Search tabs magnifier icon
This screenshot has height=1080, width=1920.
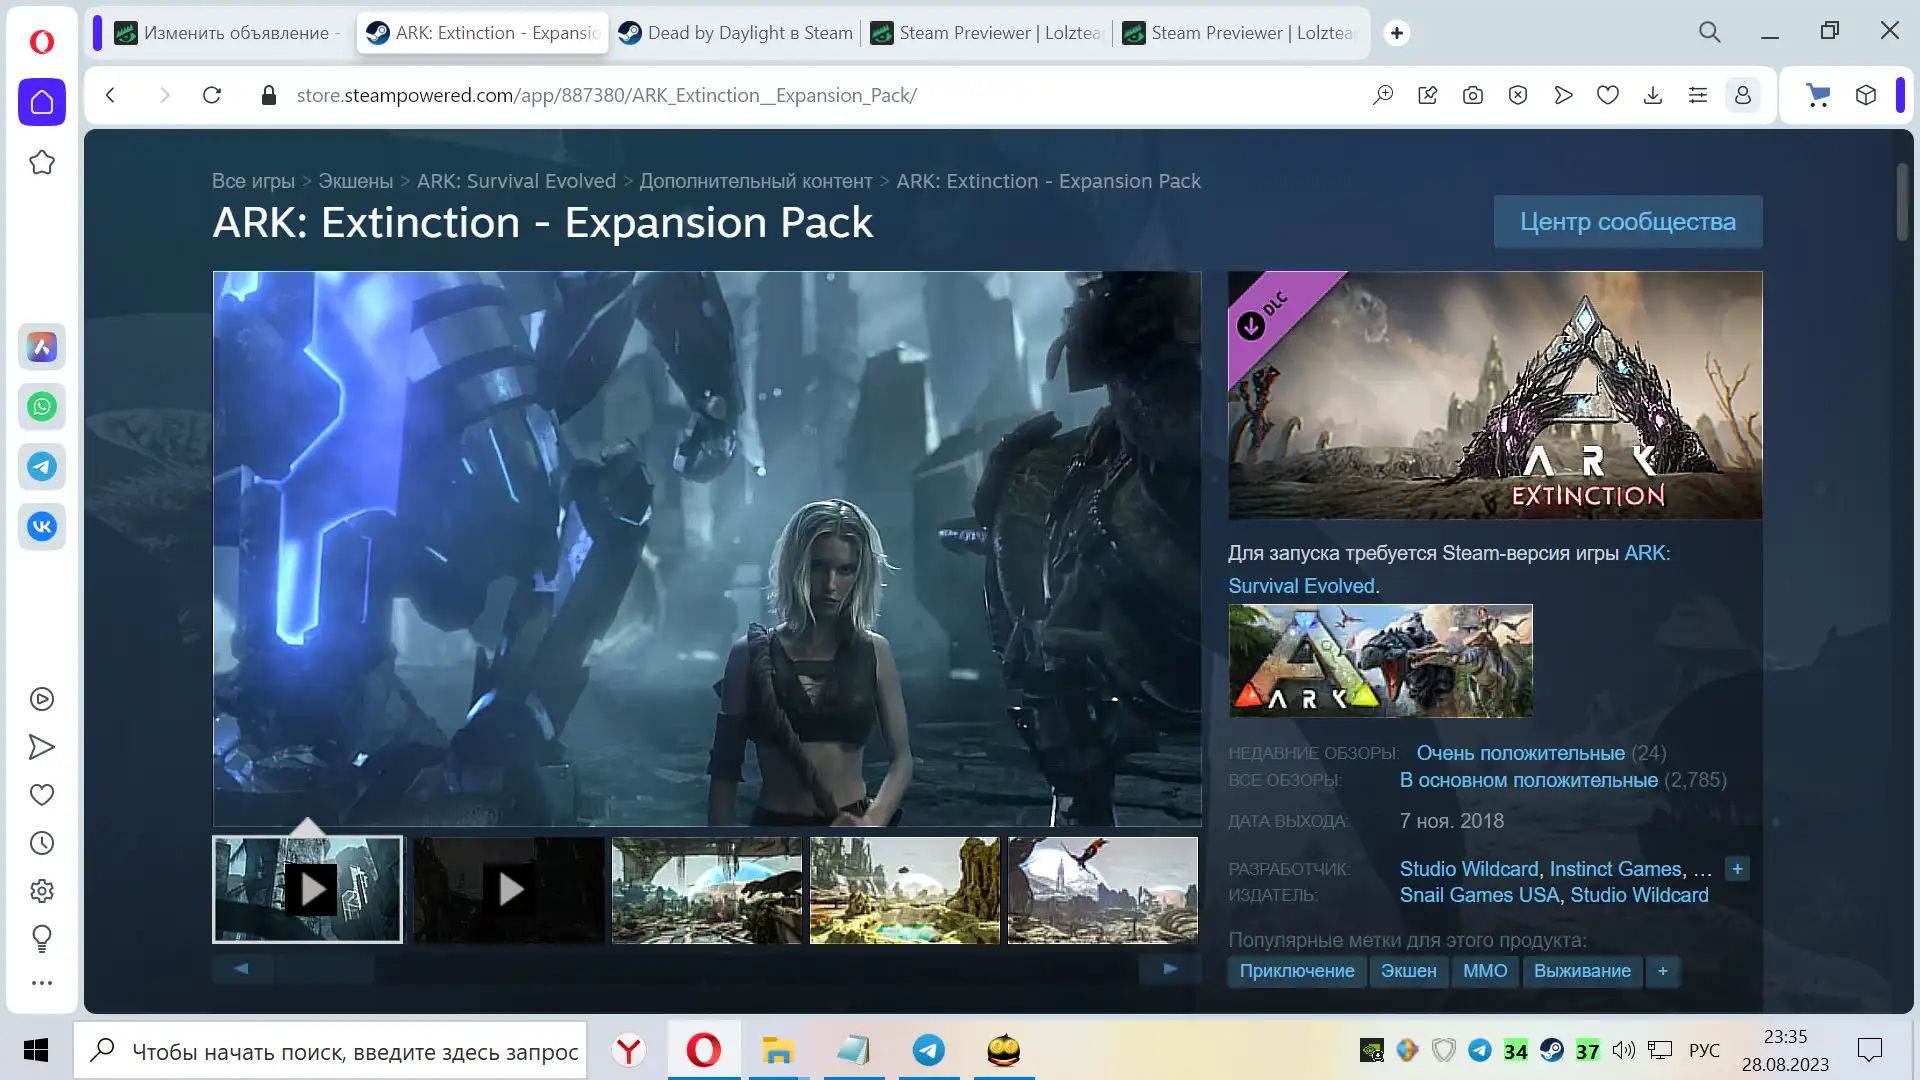(1710, 32)
